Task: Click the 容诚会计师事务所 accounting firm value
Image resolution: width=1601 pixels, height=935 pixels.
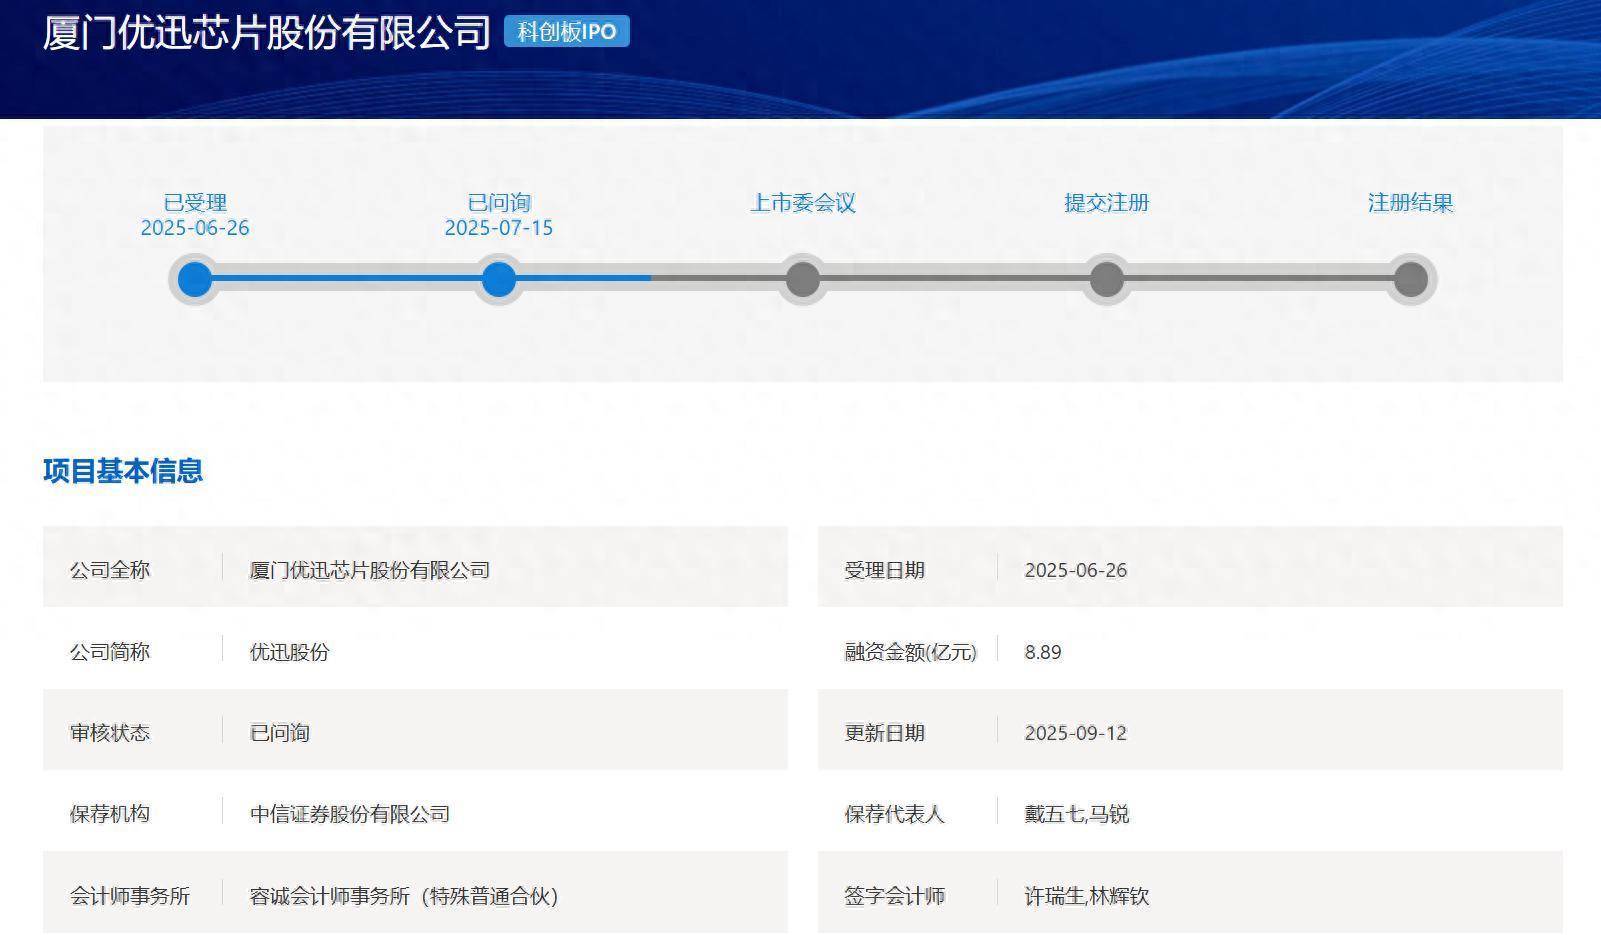Action: [403, 896]
